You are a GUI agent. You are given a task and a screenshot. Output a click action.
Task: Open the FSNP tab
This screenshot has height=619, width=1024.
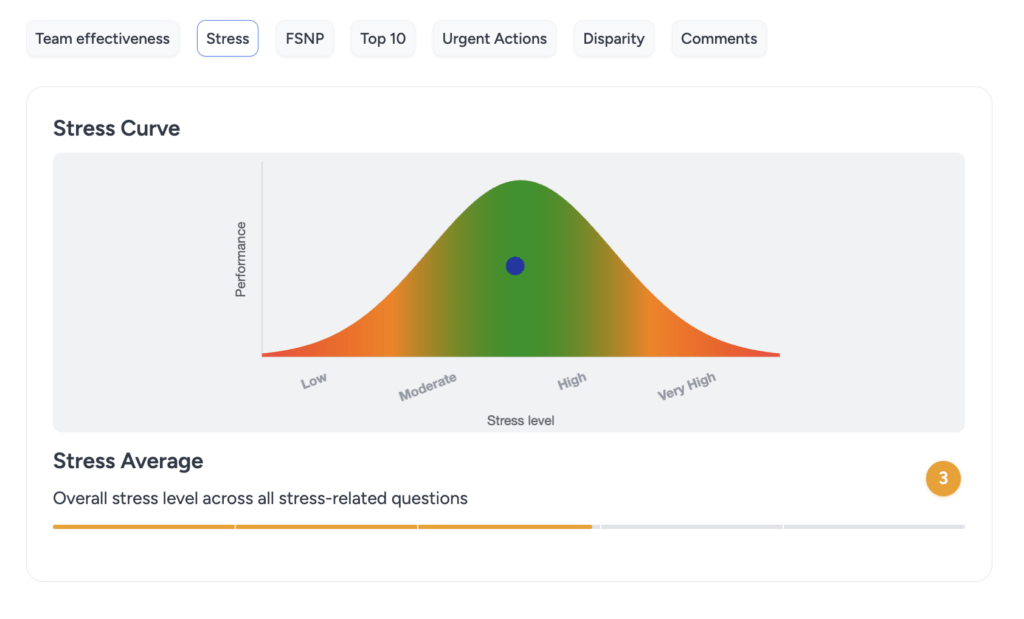coord(305,38)
